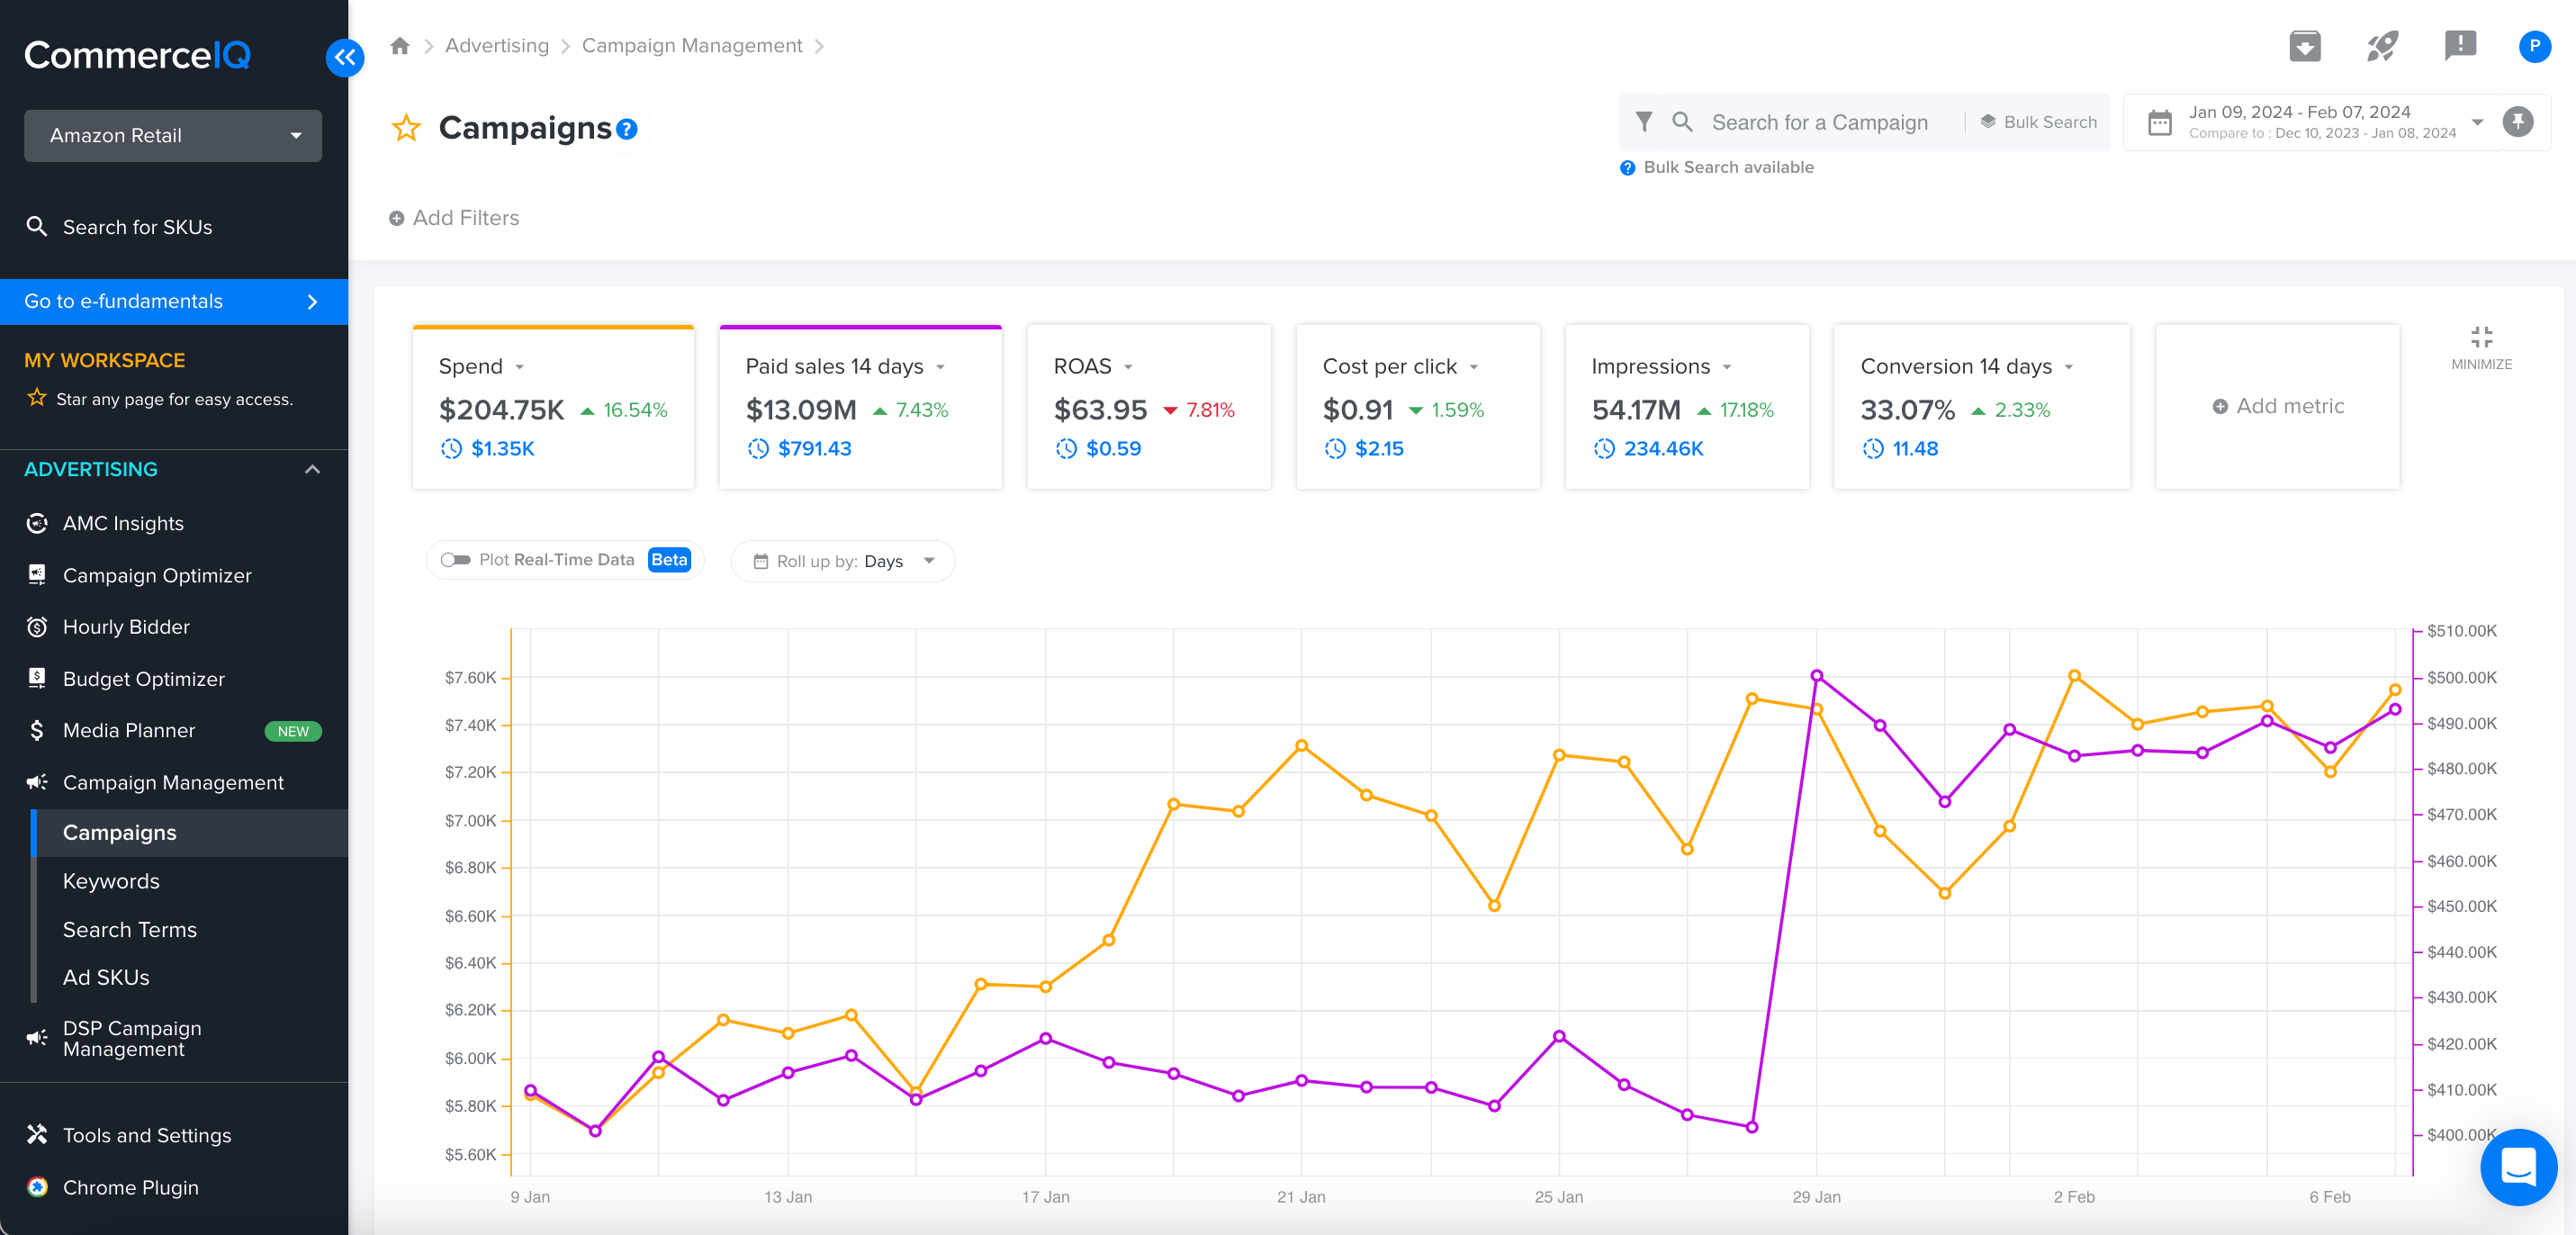This screenshot has width=2576, height=1235.
Task: Click the orange Spend point on 29 Jan
Action: pyautogui.click(x=1817, y=710)
